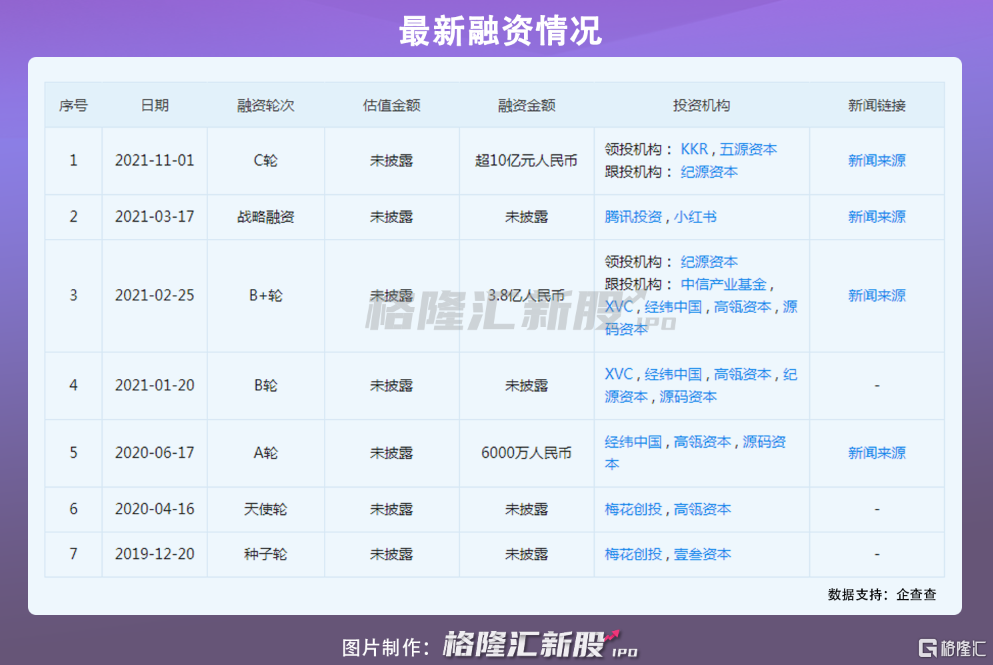Screen dimensions: 993x665
Task: Open 经纬中国 in the A轮 row
Action: [633, 442]
